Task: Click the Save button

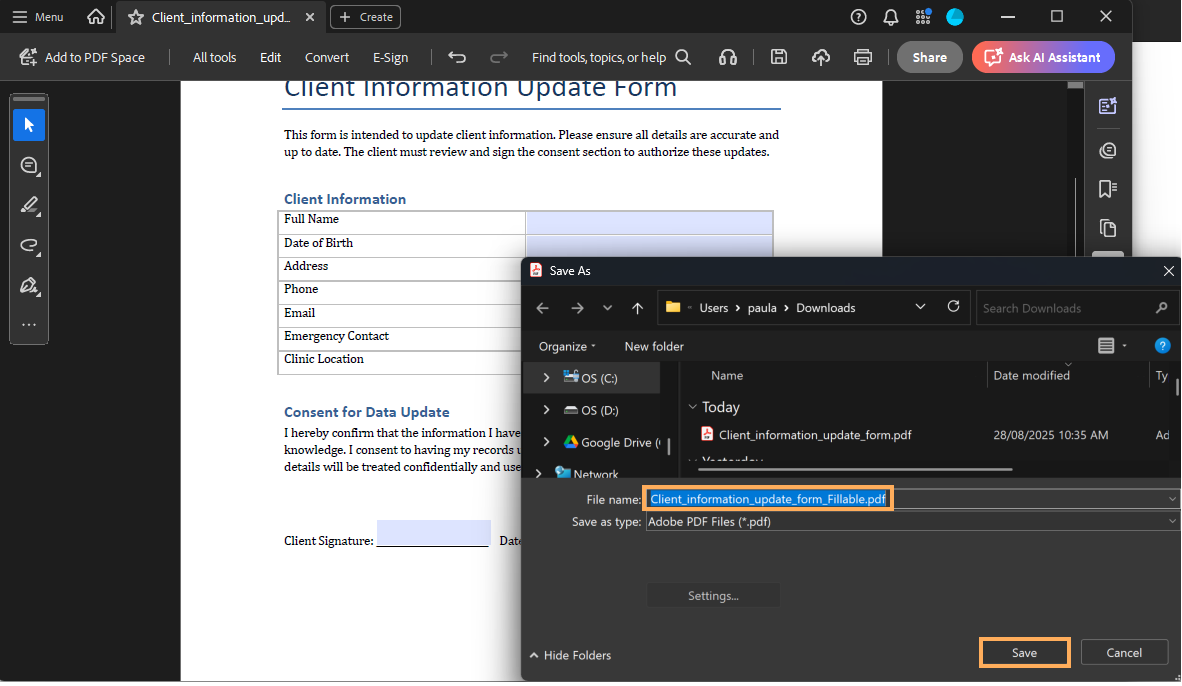Action: (x=1024, y=653)
